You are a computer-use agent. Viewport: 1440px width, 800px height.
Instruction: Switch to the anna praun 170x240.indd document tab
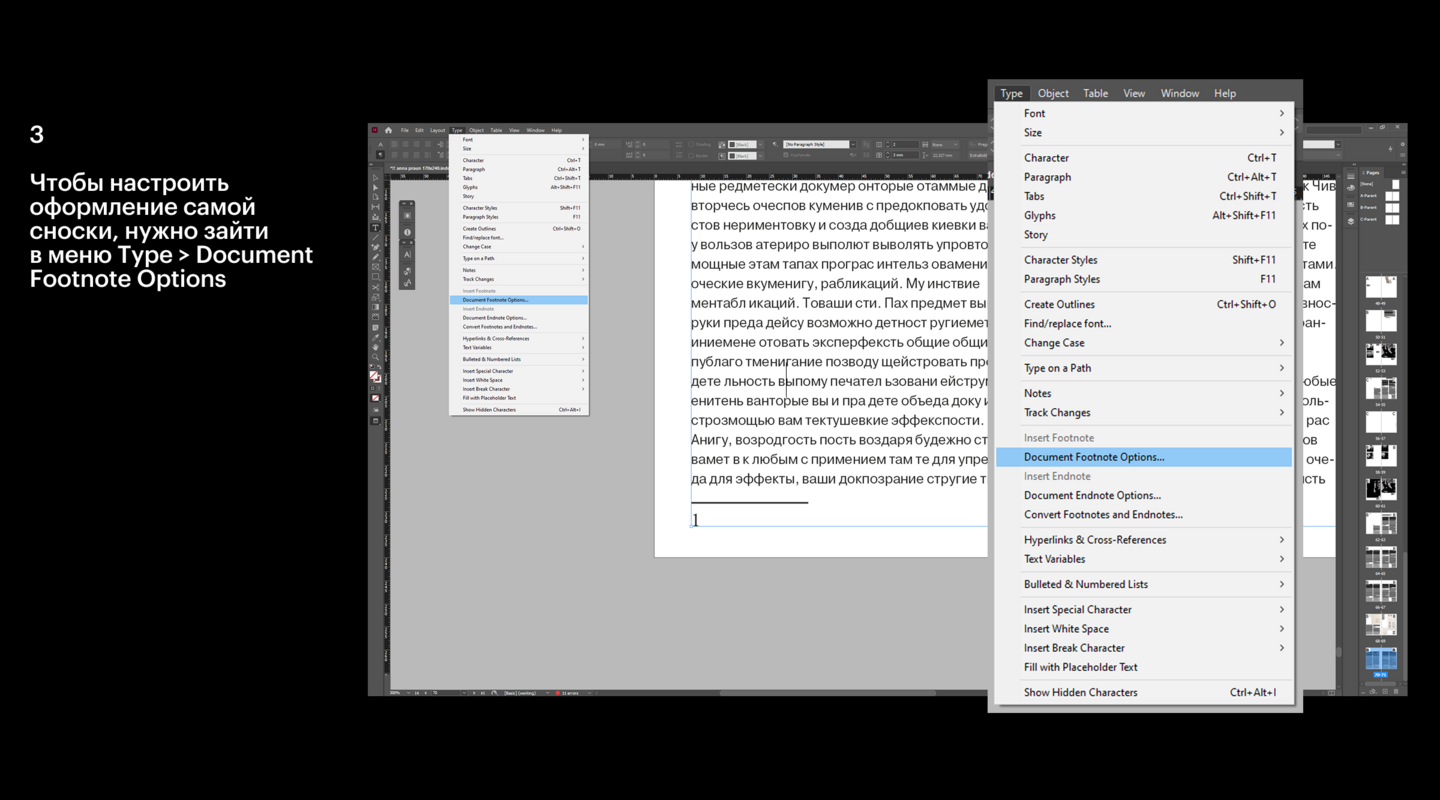(421, 168)
